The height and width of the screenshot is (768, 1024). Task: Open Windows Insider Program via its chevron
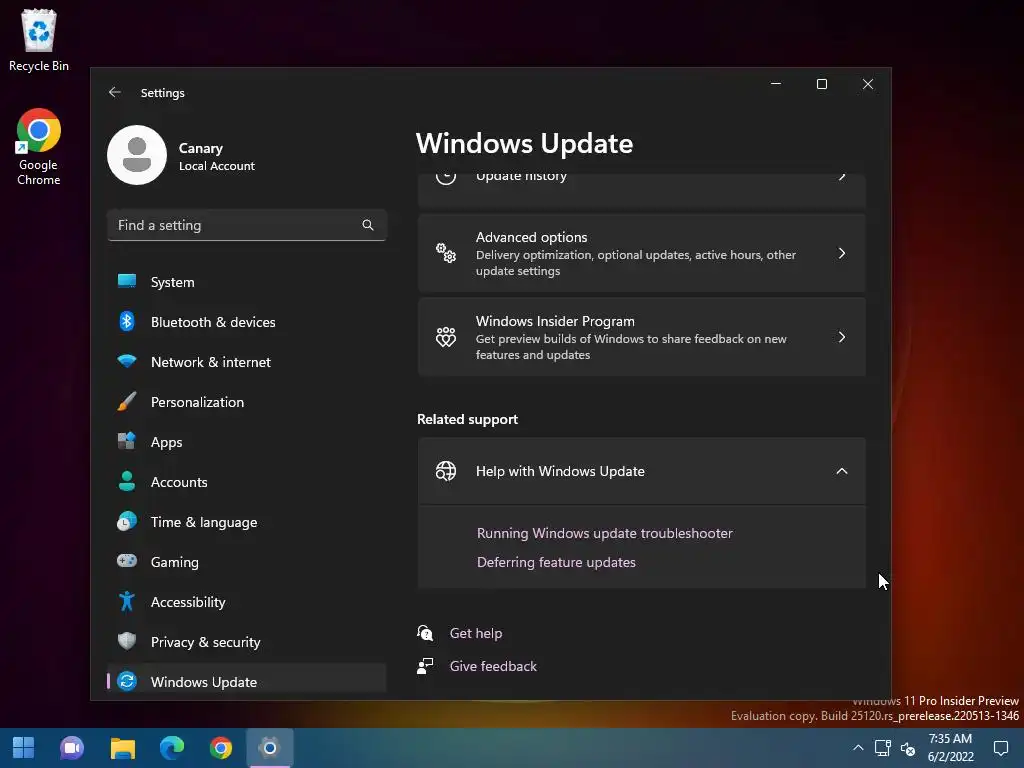point(842,337)
